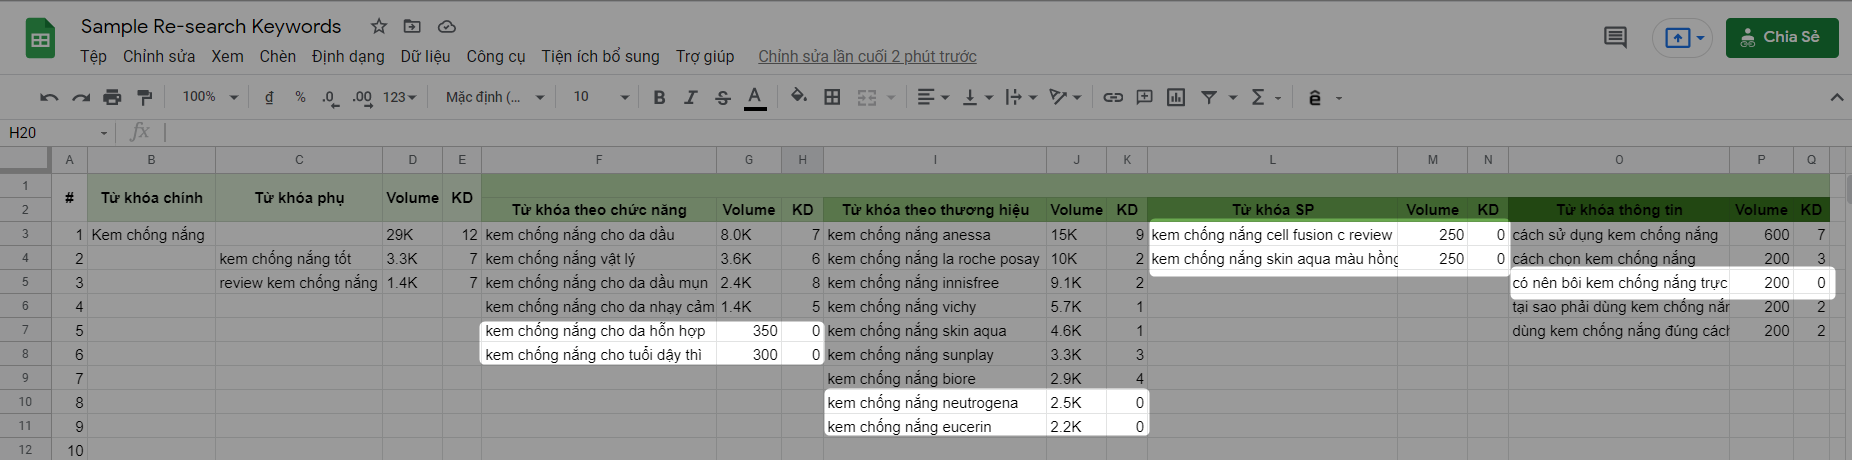Viewport: 1852px width, 460px height.
Task: Open input tools ê icon
Action: point(1315,97)
